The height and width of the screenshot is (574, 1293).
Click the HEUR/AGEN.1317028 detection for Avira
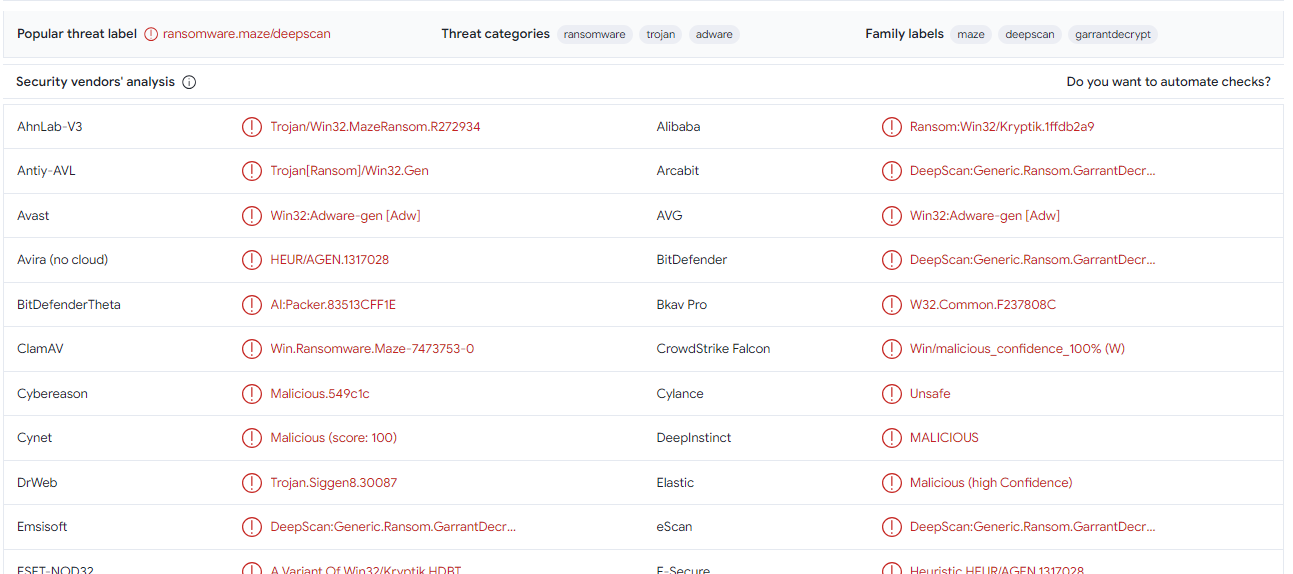point(329,260)
